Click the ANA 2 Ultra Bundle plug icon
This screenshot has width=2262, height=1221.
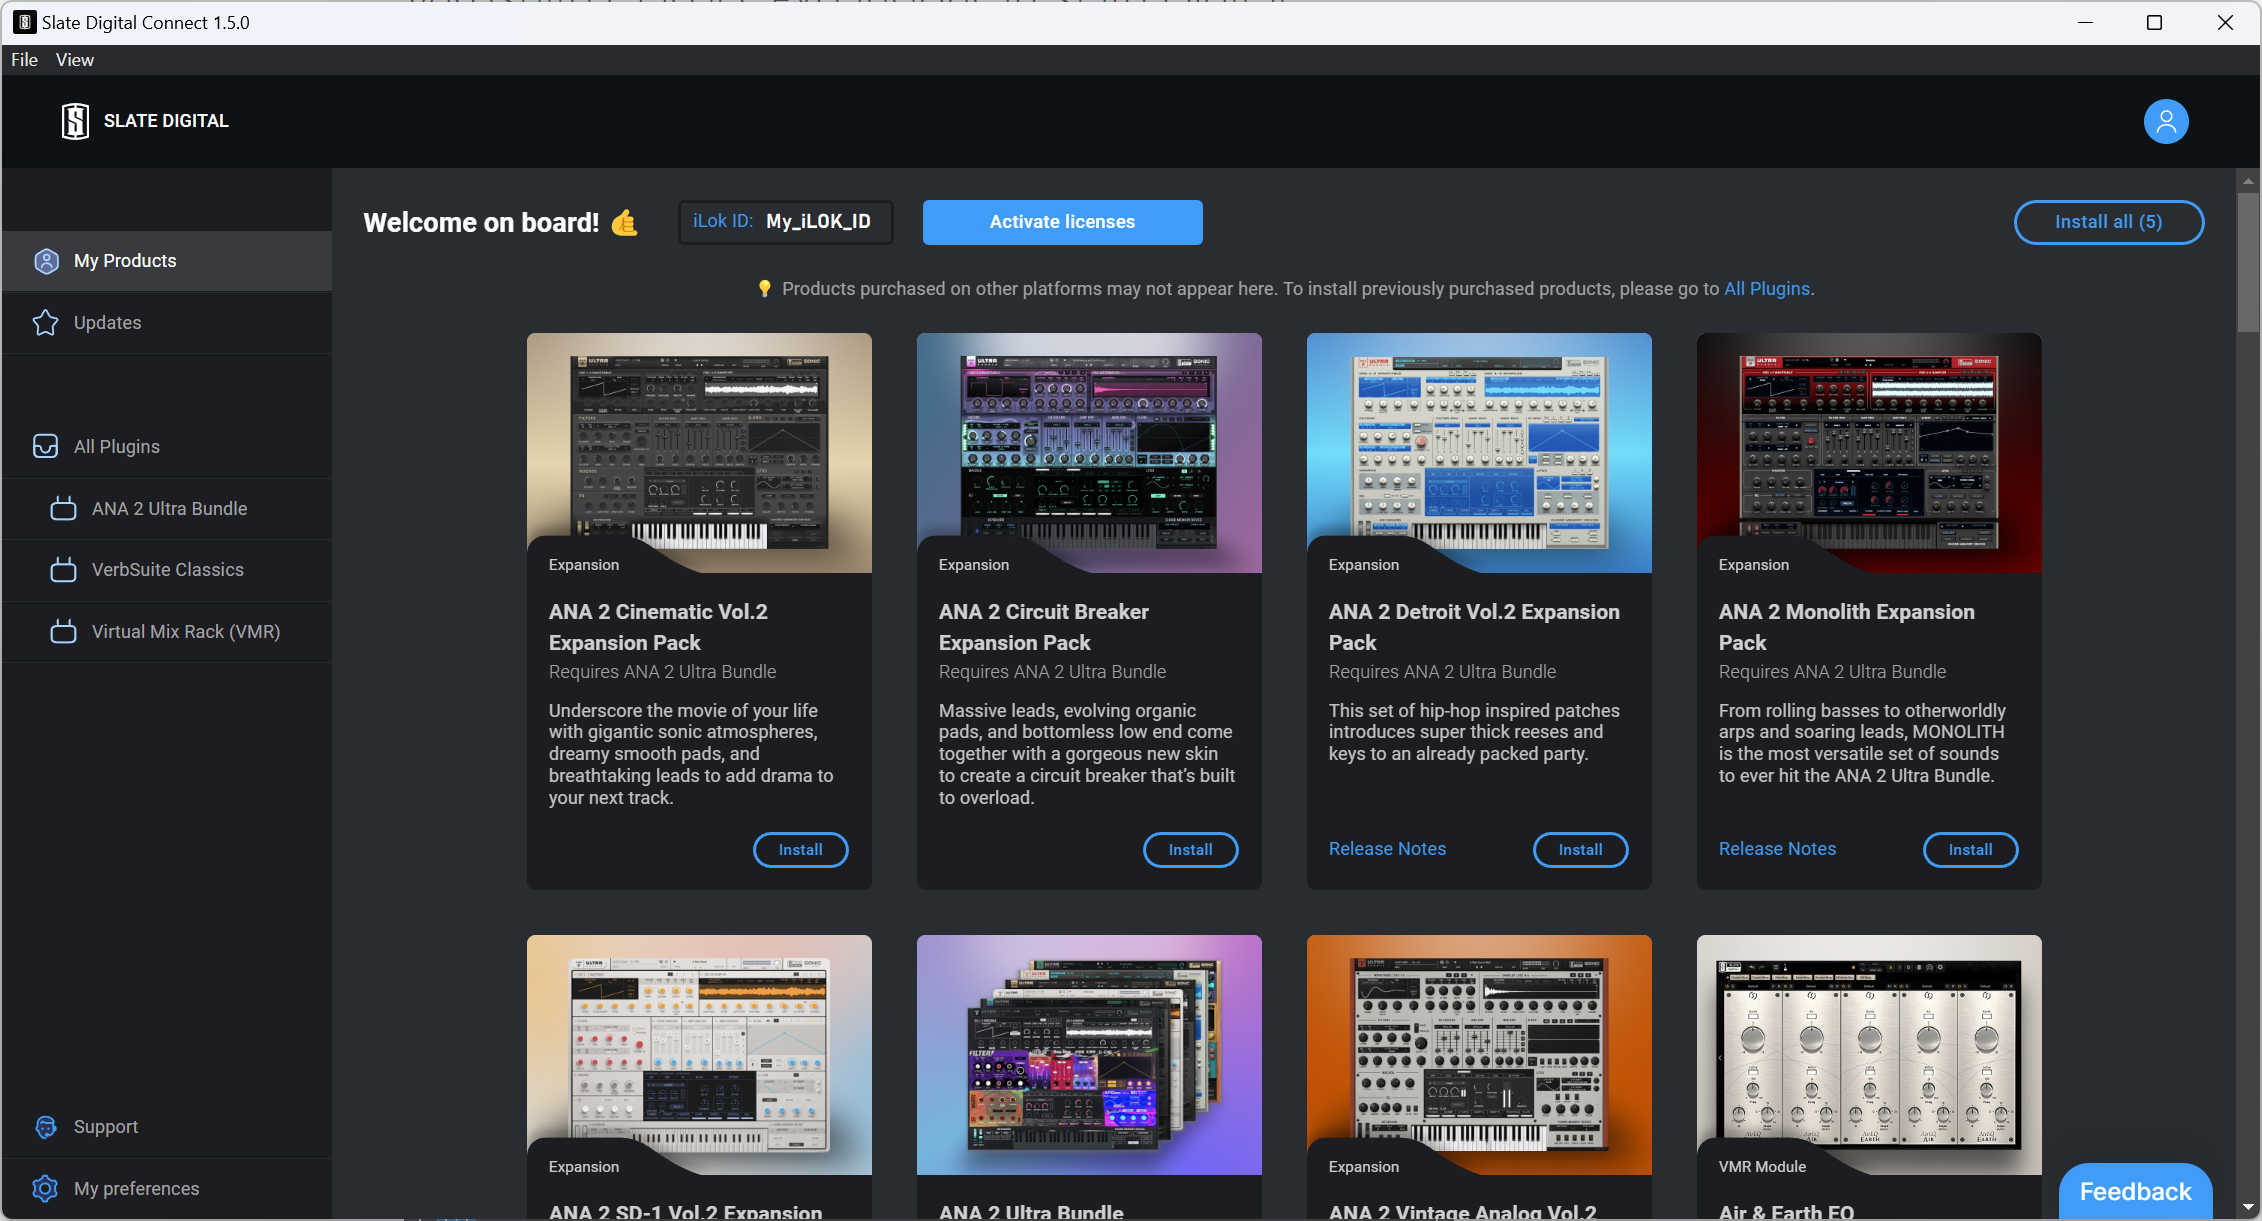point(64,508)
